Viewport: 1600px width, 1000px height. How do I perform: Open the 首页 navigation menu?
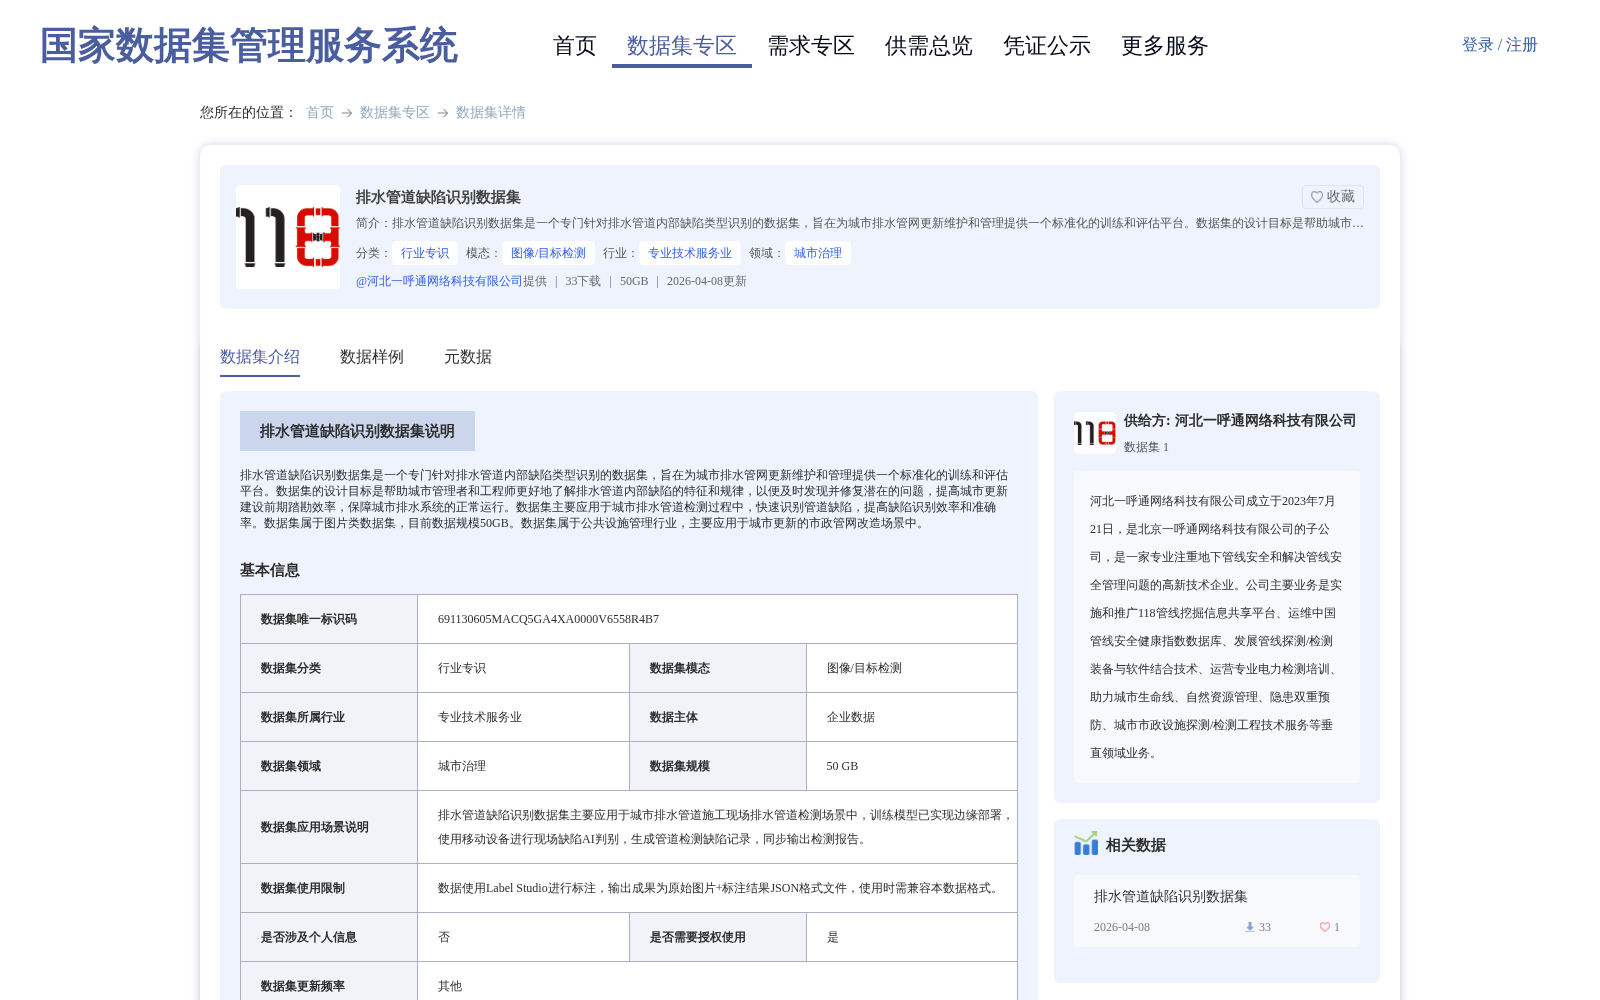point(575,46)
